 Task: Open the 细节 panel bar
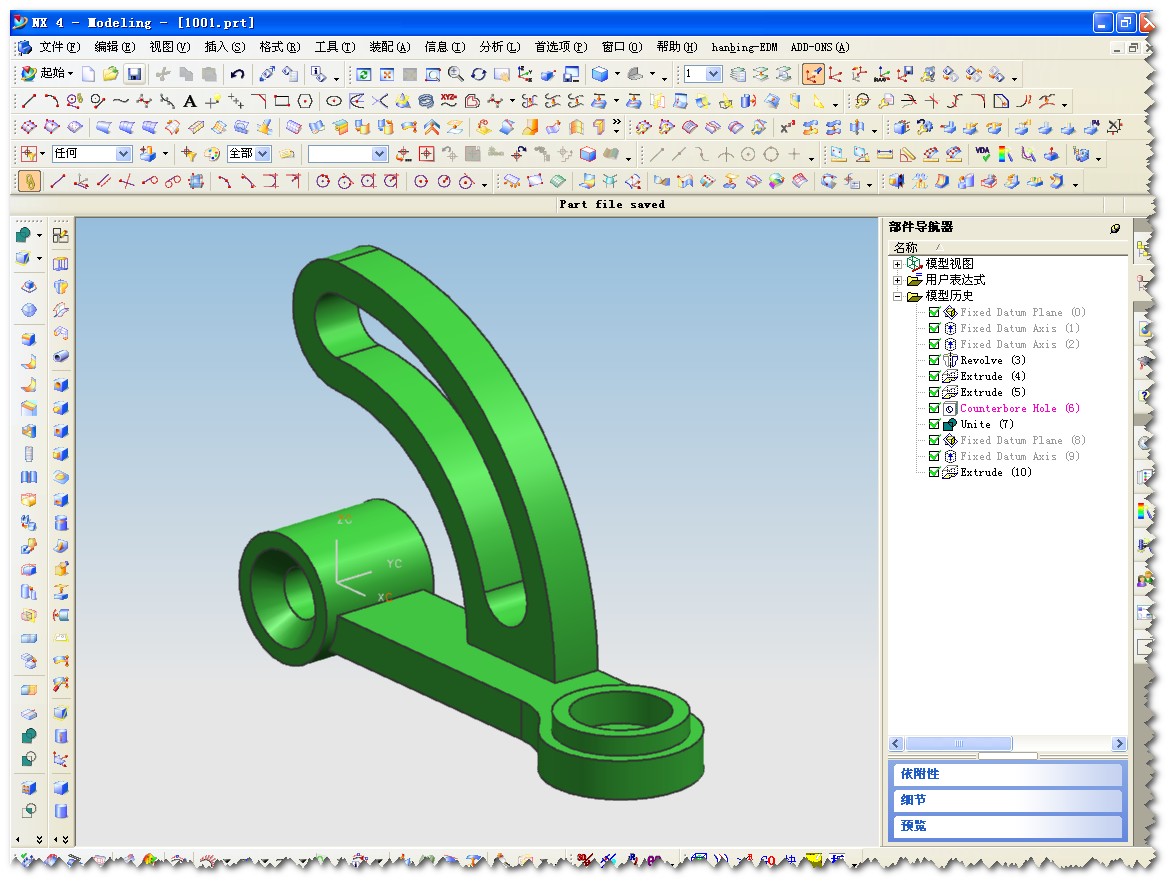click(1008, 800)
